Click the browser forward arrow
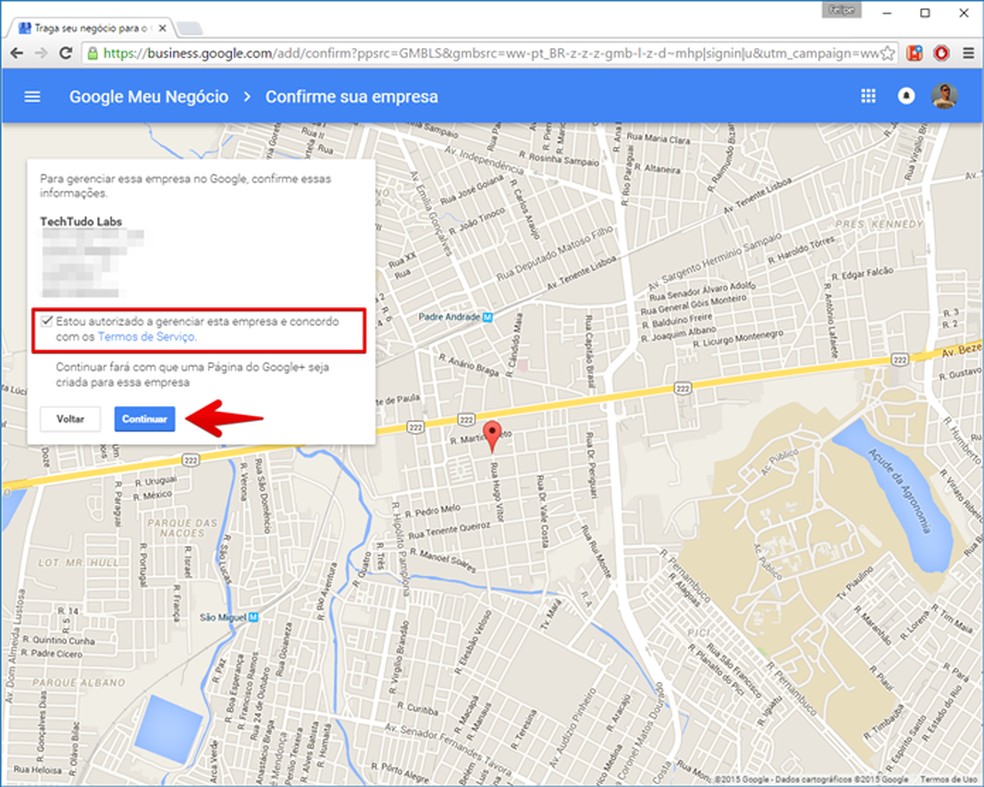 coord(41,53)
